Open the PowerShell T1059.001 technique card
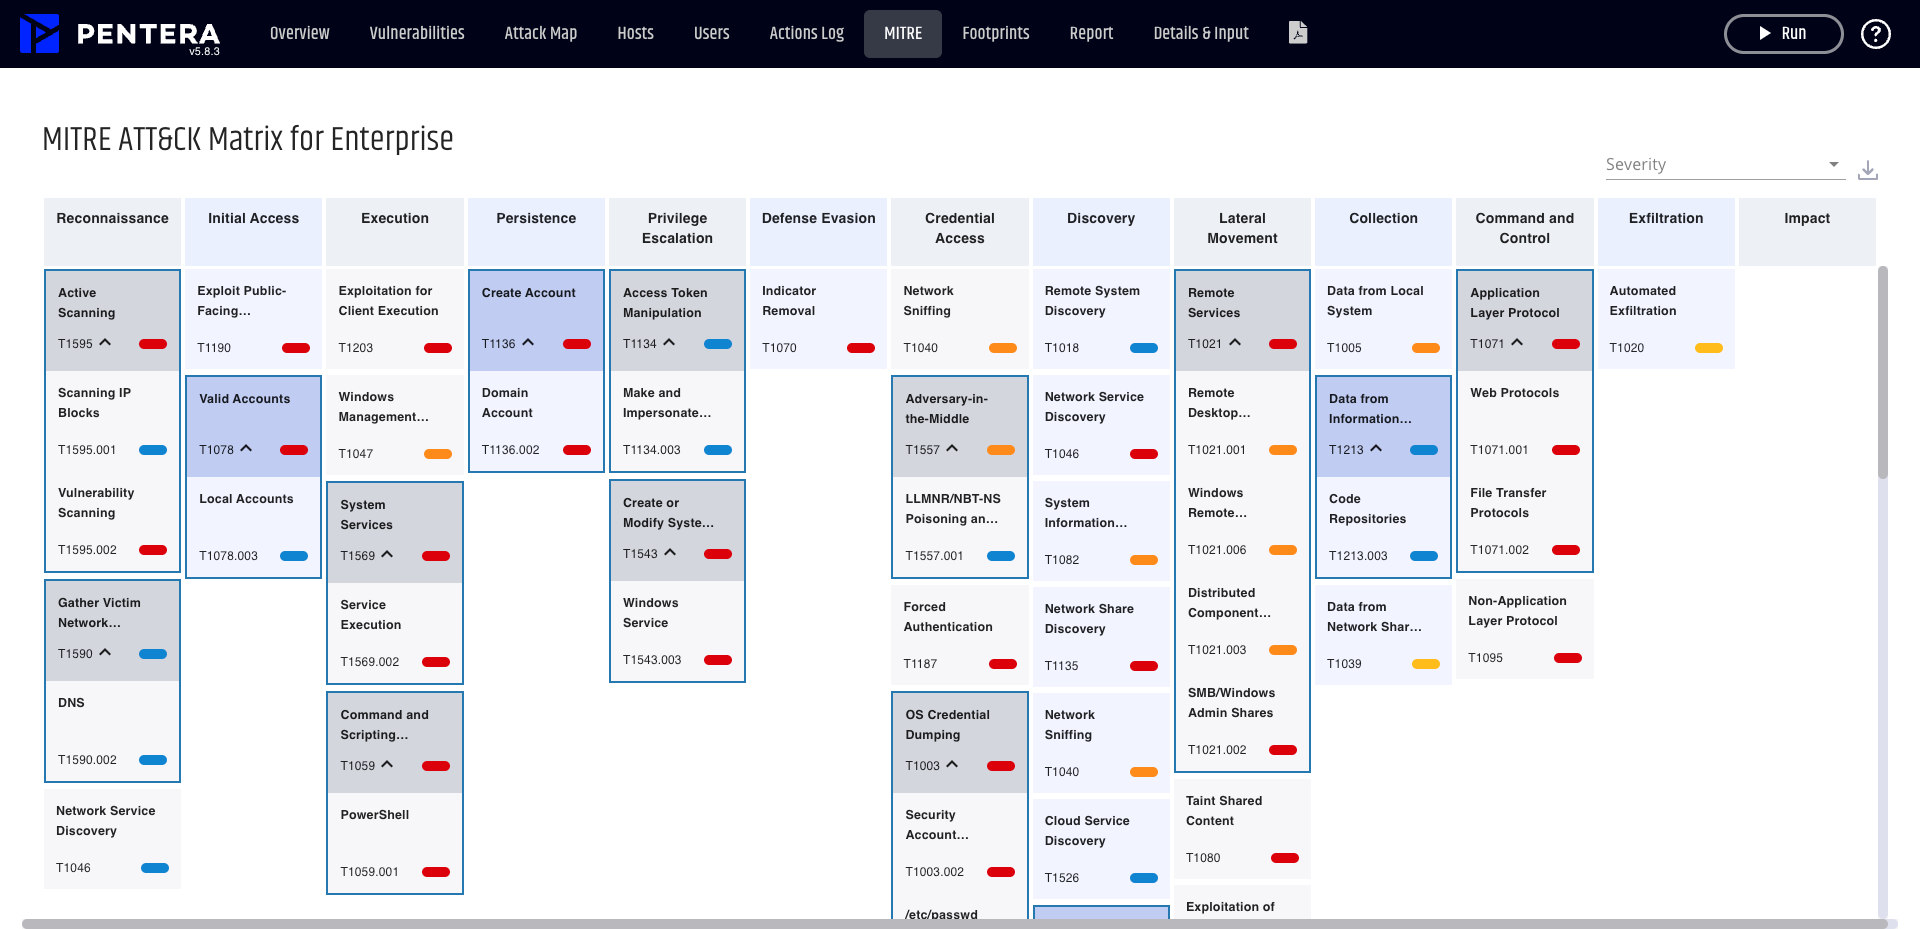Viewport: 1920px width, 929px height. 394,842
